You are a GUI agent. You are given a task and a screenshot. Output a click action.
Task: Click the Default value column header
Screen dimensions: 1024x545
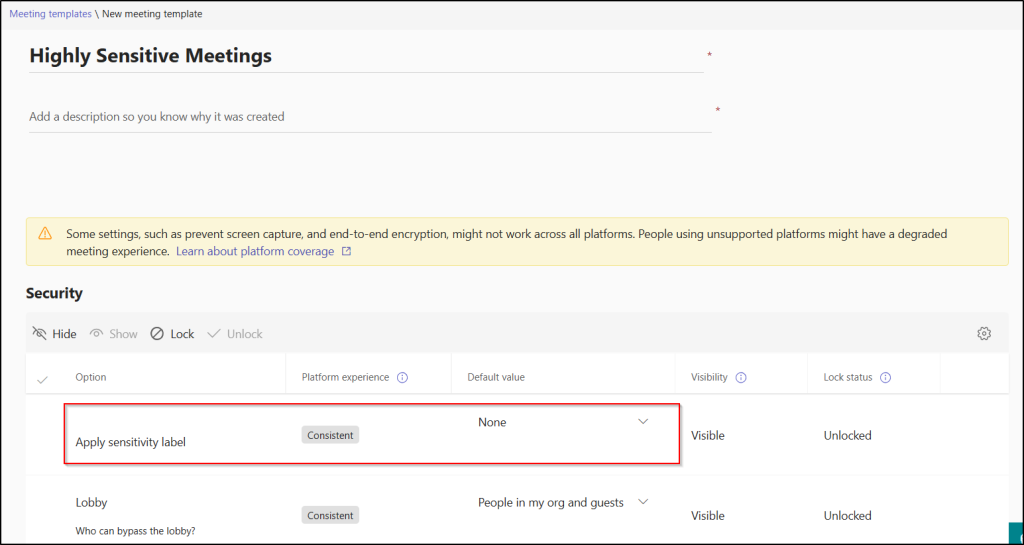click(496, 377)
